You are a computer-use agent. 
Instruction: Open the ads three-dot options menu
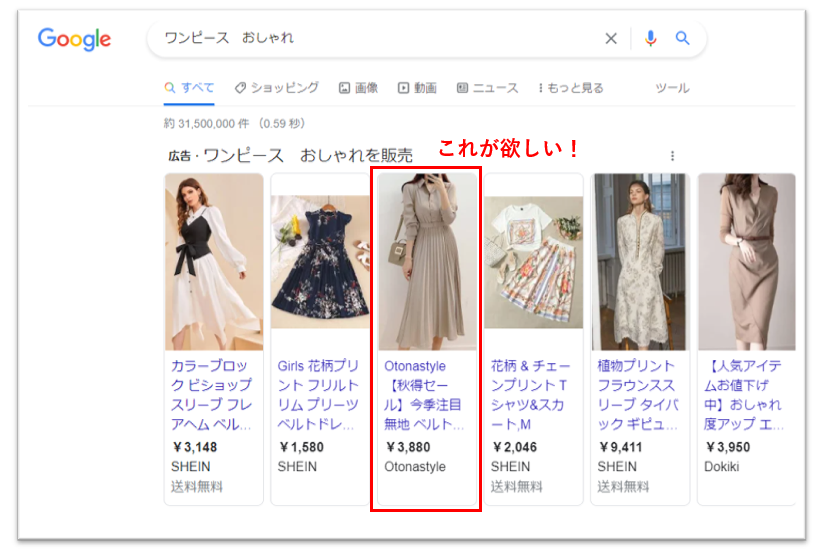tap(672, 156)
